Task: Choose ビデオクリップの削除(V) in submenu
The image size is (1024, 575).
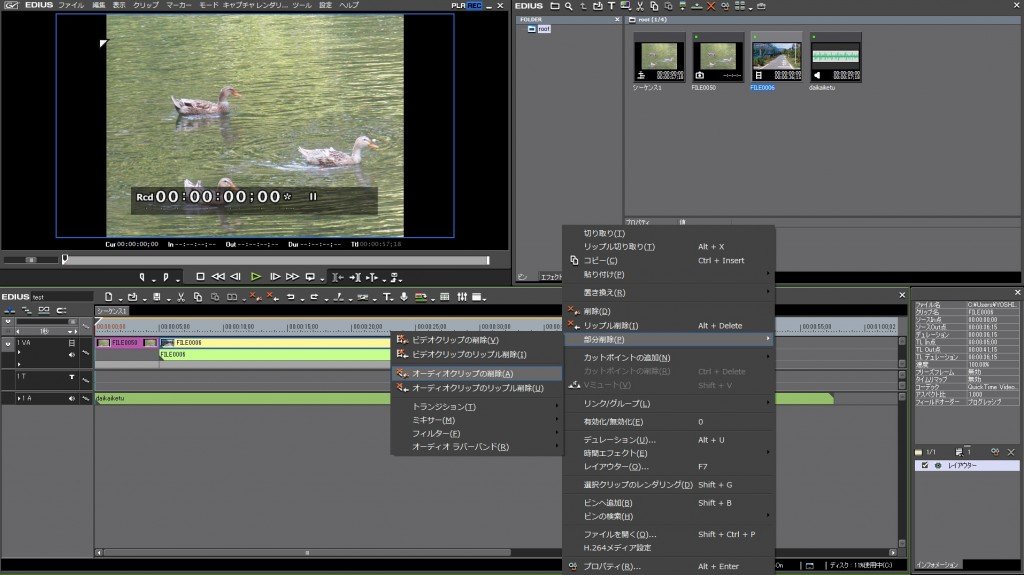Action: click(x=477, y=340)
